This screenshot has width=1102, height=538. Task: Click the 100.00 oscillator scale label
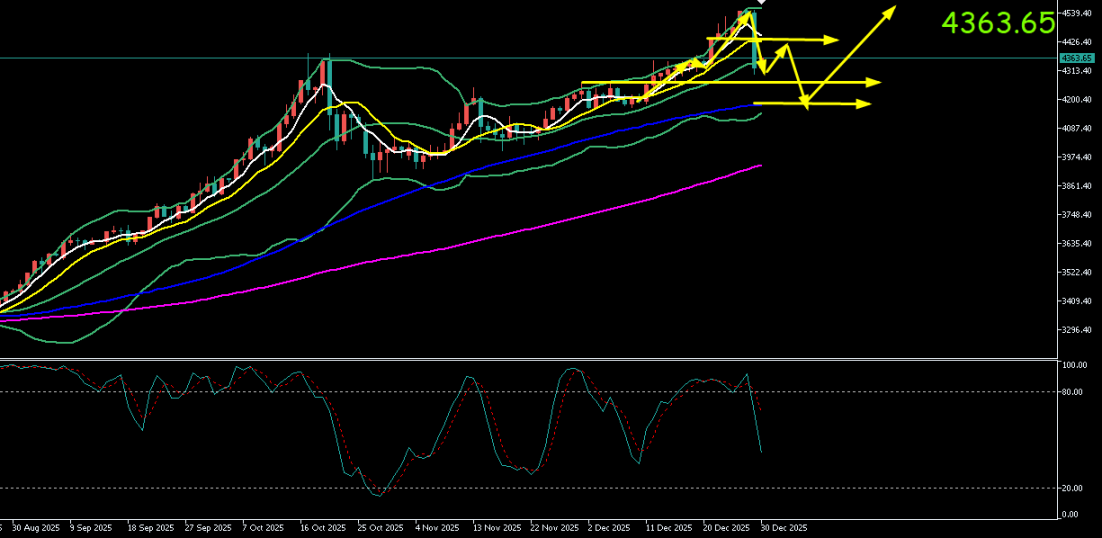[1074, 366]
